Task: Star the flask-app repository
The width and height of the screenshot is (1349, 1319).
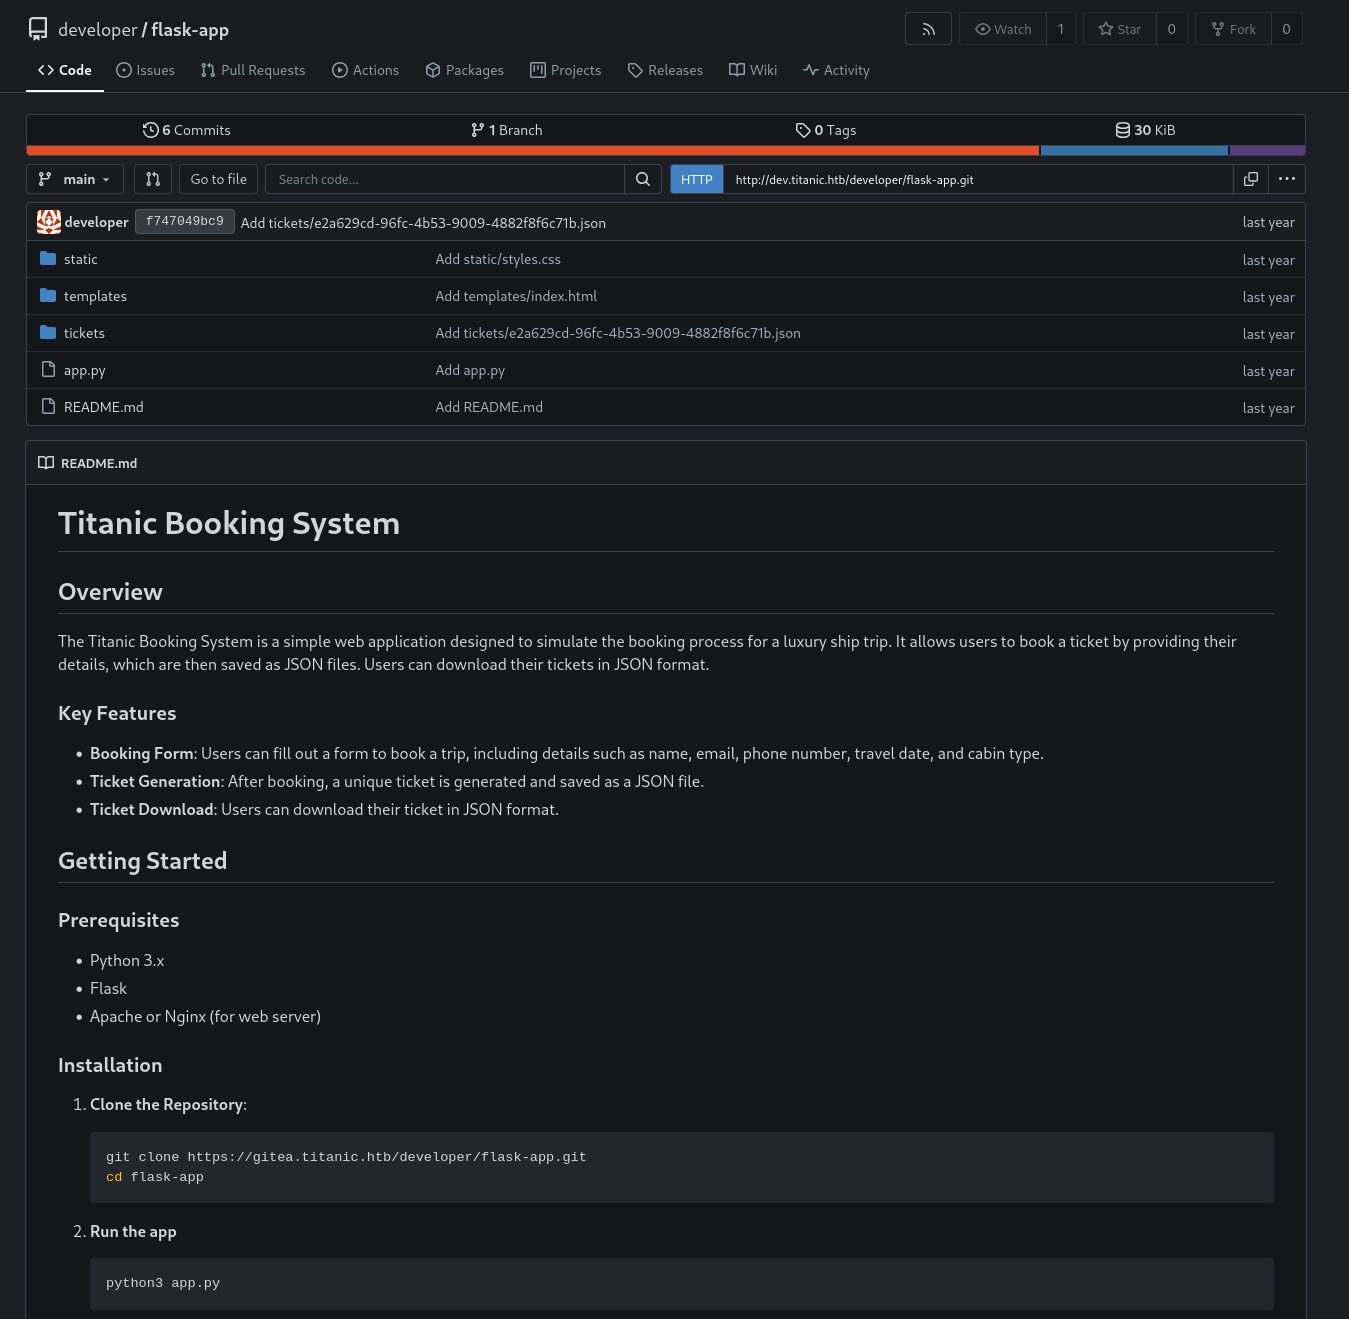Action: (x=1119, y=28)
